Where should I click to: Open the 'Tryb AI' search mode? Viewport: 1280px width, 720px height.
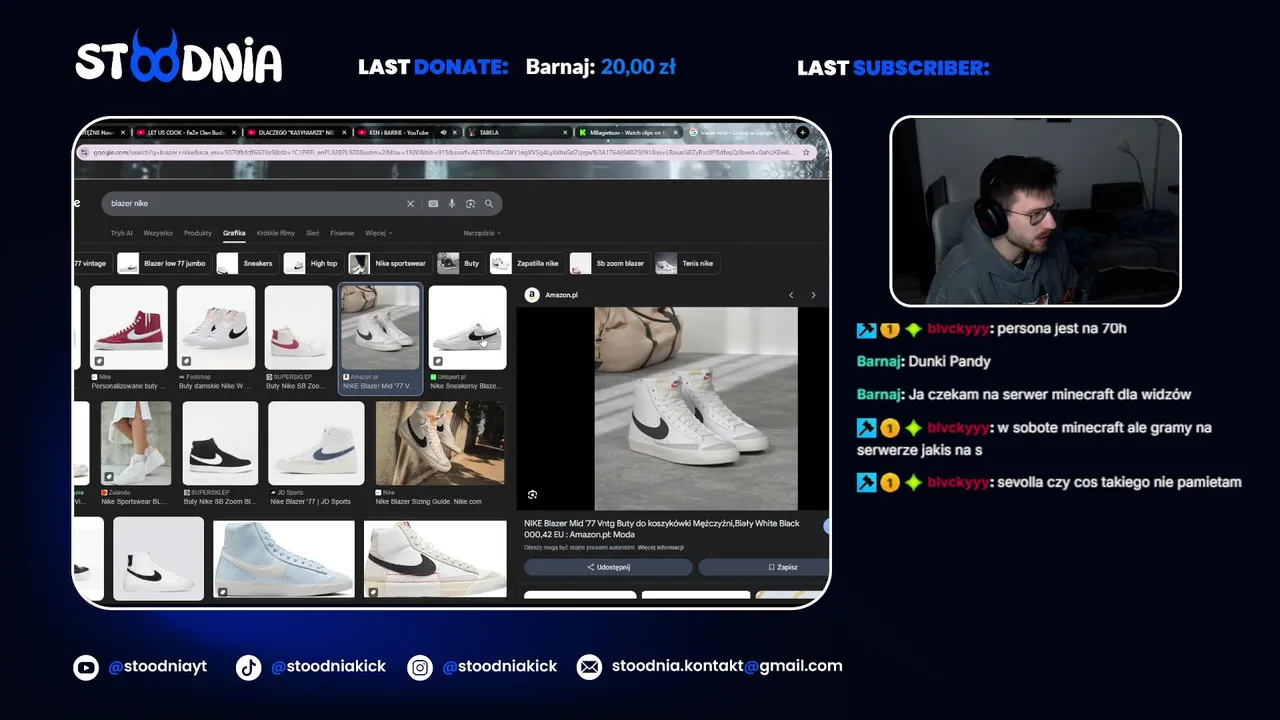point(122,233)
